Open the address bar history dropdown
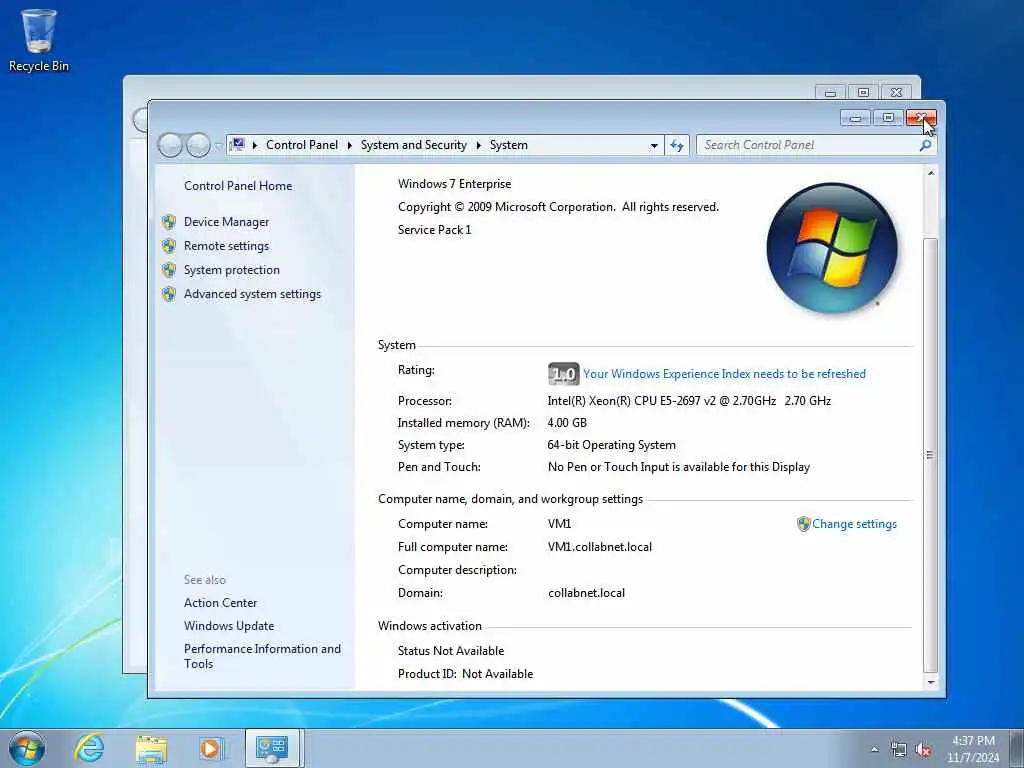1024x768 pixels. pyautogui.click(x=654, y=145)
